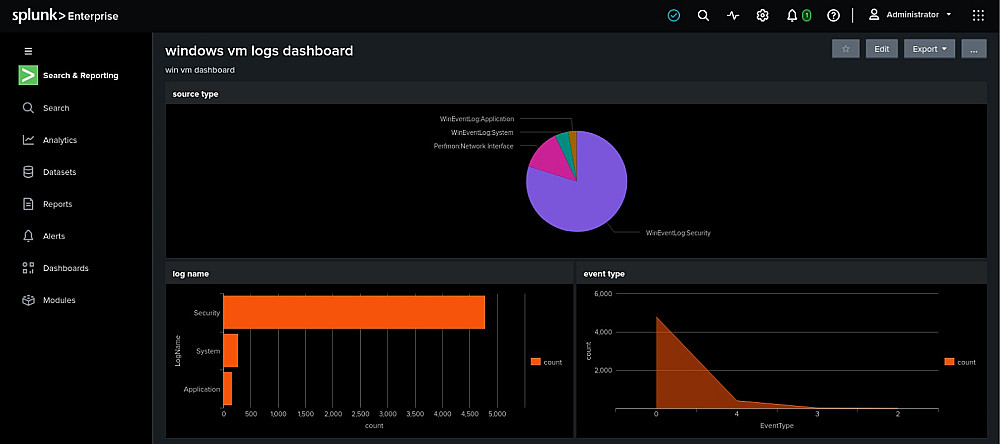Viewport: 1000px width, 444px height.
Task: Open the settings gear icon
Action: pyautogui.click(x=762, y=16)
